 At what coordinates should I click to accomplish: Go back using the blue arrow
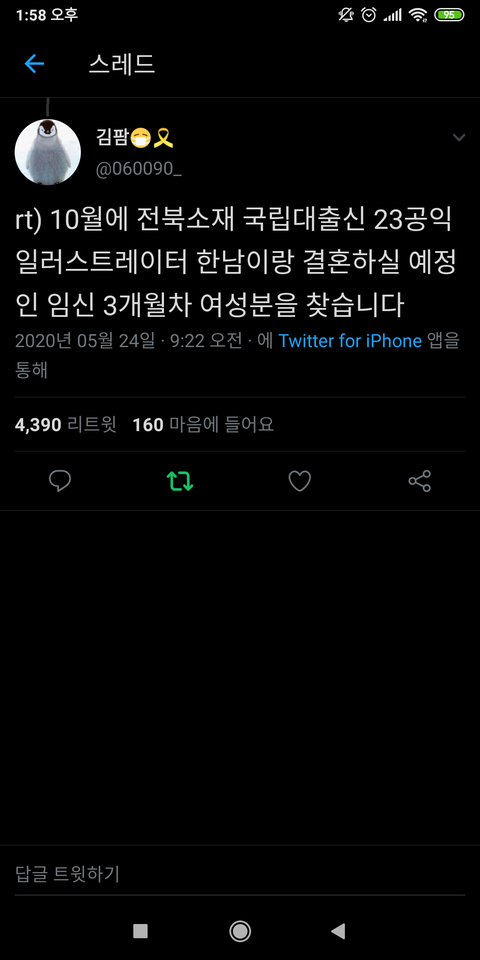point(34,64)
